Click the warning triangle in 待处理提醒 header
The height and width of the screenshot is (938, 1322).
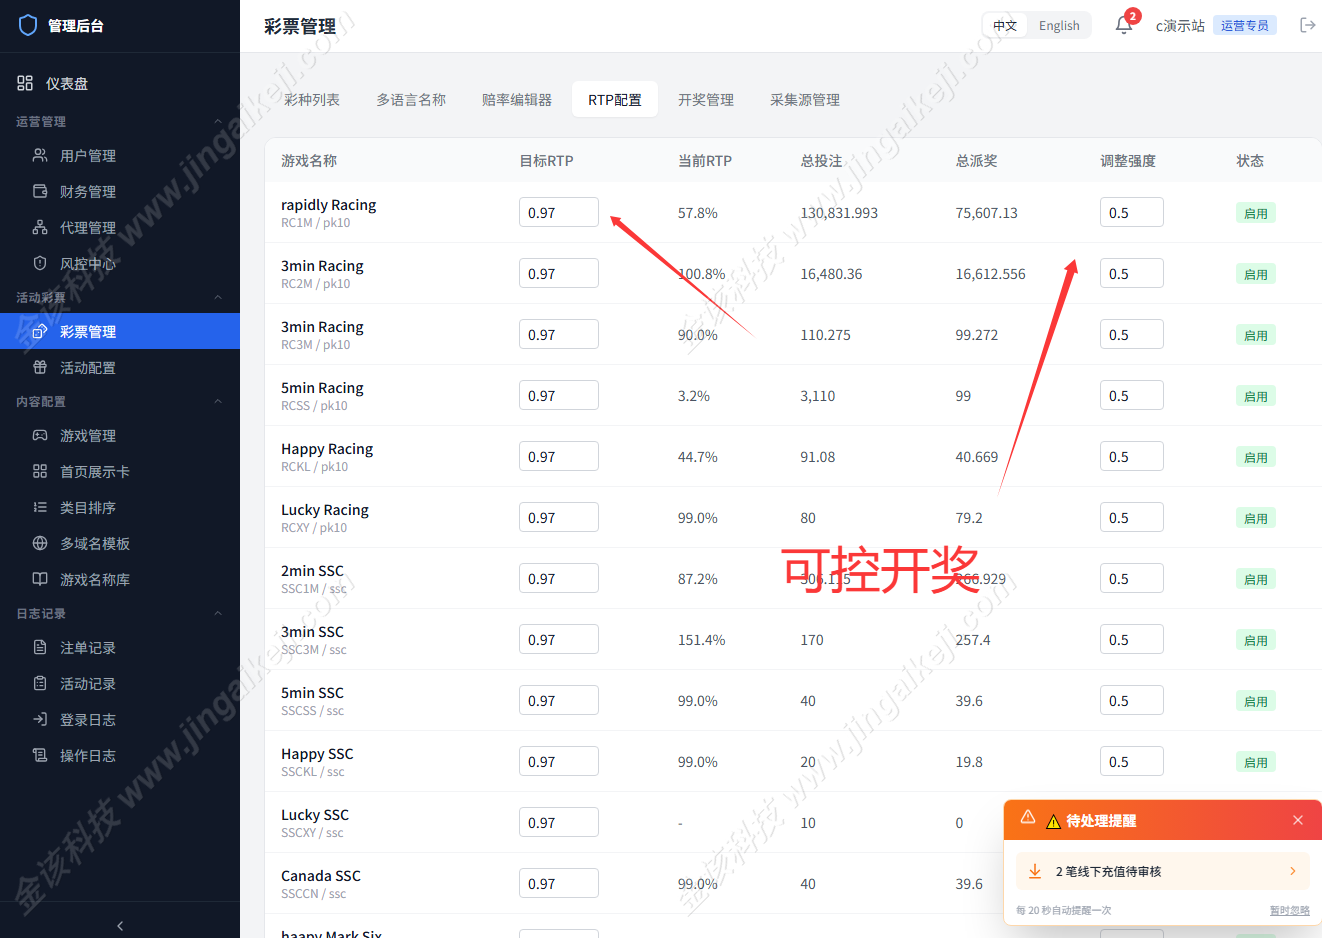pos(1027,817)
